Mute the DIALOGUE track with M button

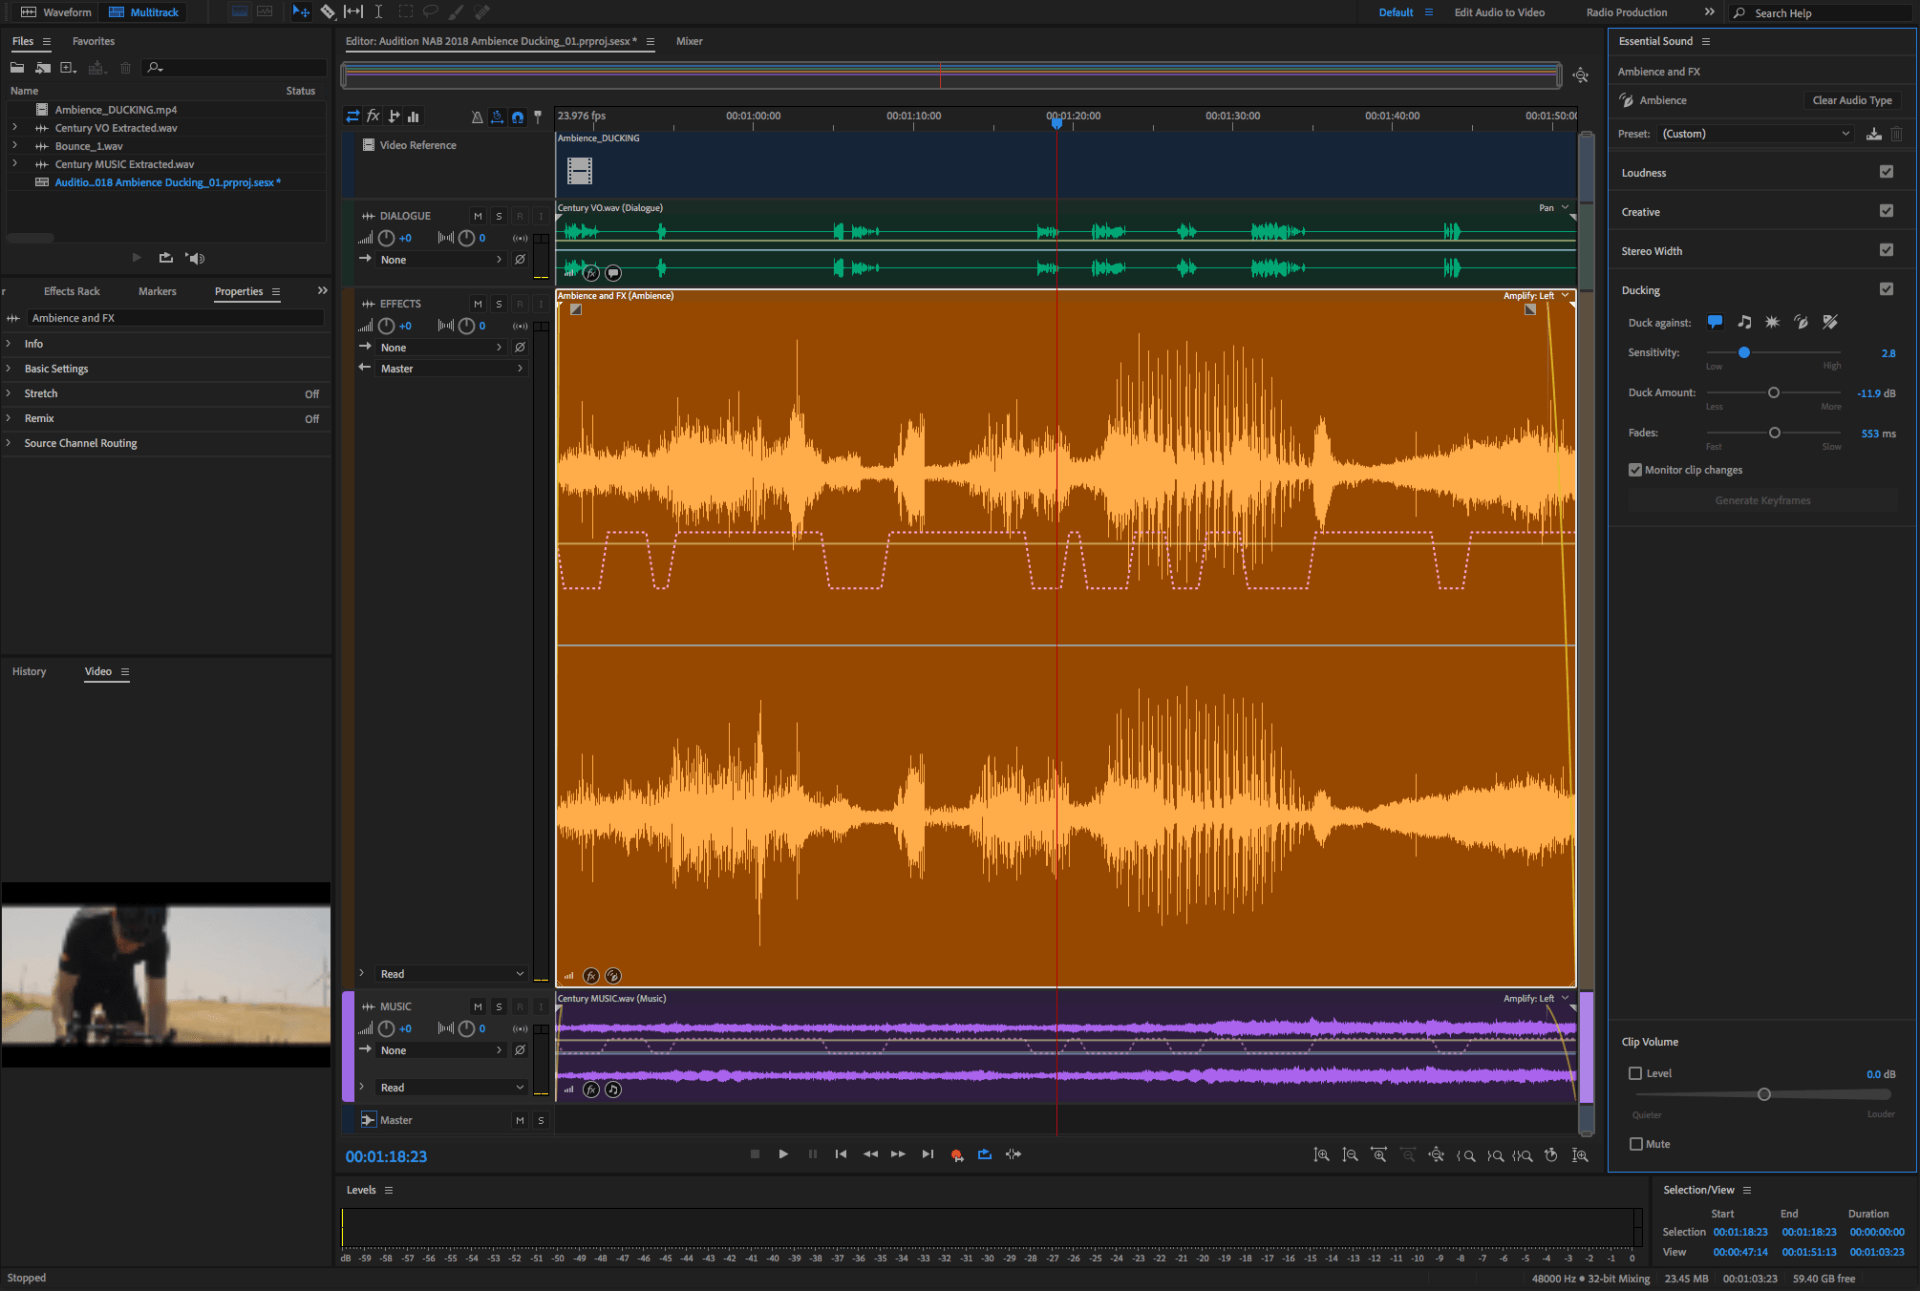478,216
